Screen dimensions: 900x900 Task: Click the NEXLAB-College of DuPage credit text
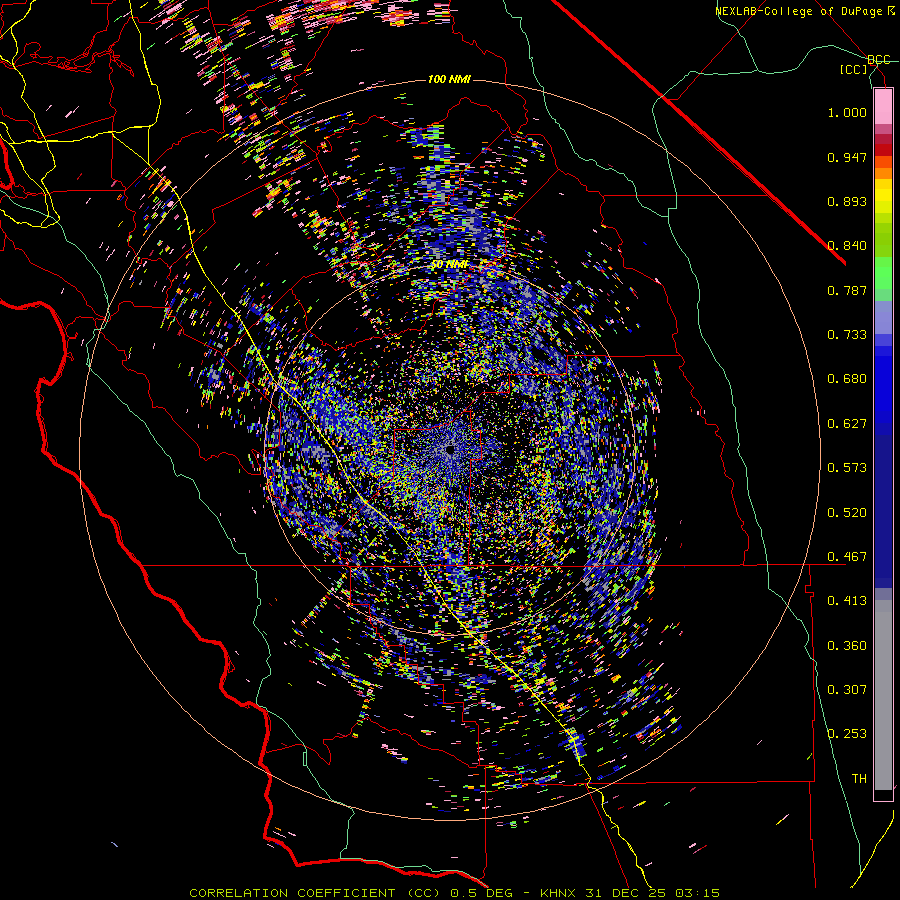[x=800, y=11]
